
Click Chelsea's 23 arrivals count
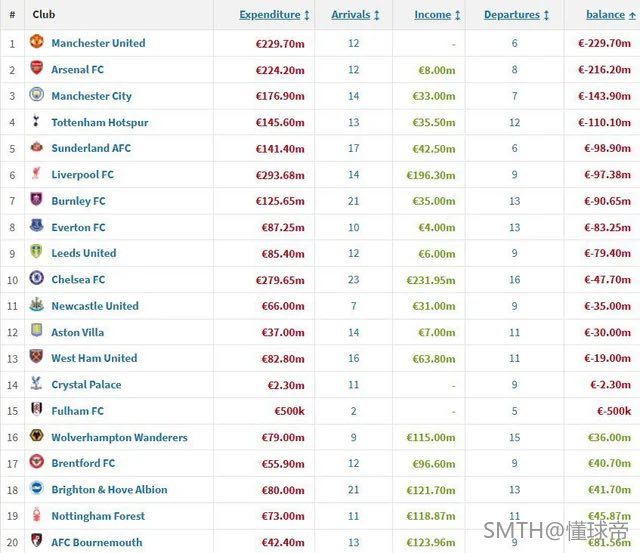click(353, 280)
